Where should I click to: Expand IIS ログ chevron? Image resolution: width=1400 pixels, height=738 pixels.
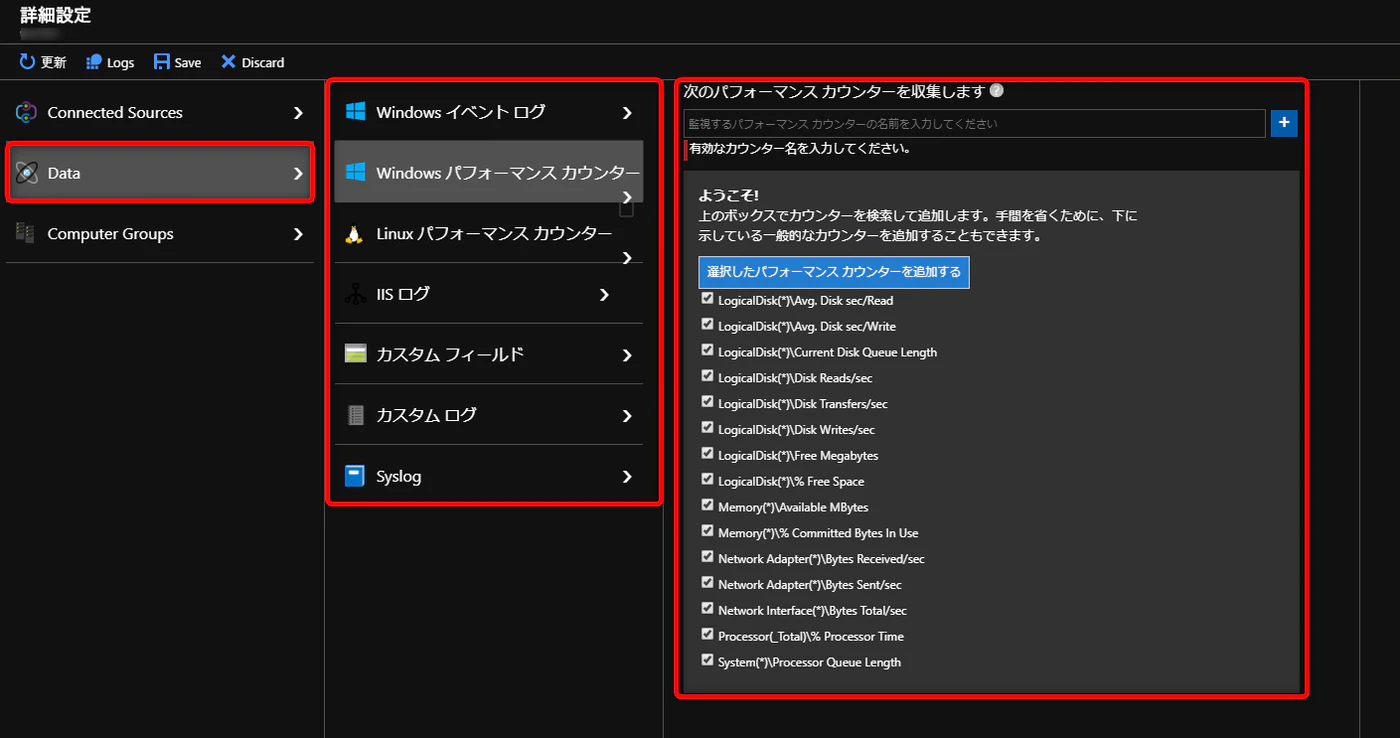click(x=604, y=294)
